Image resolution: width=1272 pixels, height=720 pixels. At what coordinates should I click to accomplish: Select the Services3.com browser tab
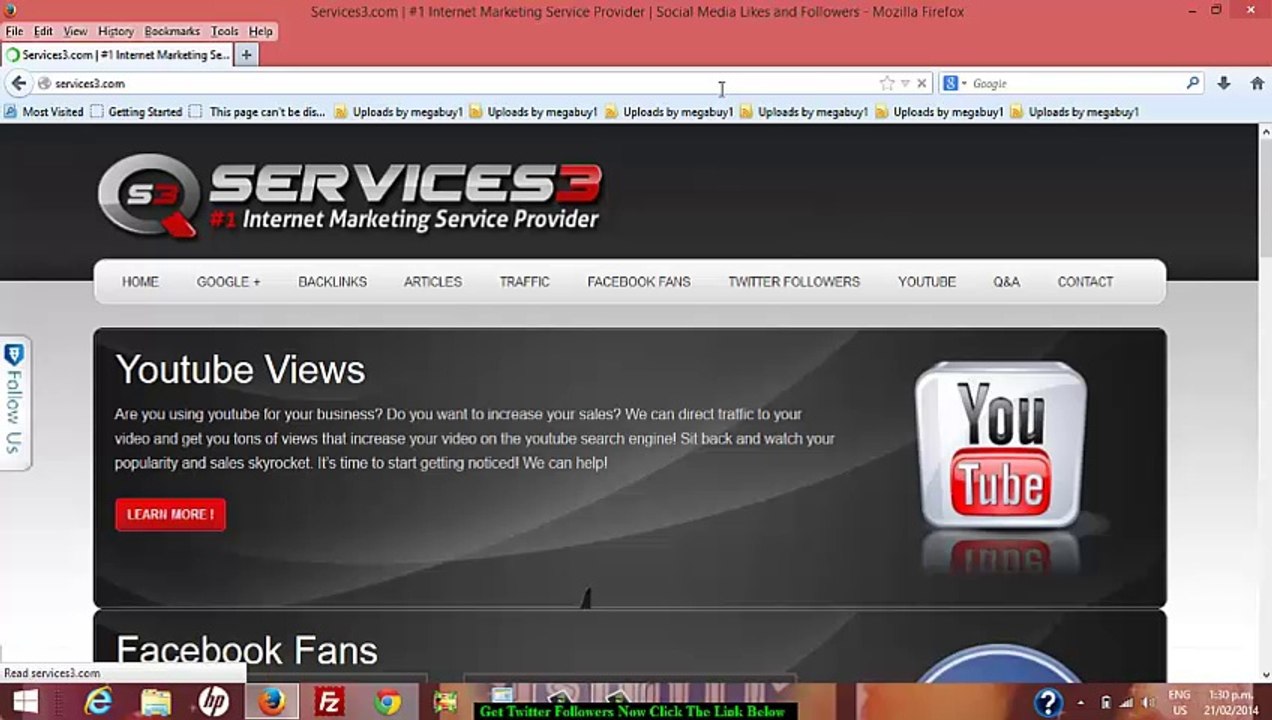(118, 55)
